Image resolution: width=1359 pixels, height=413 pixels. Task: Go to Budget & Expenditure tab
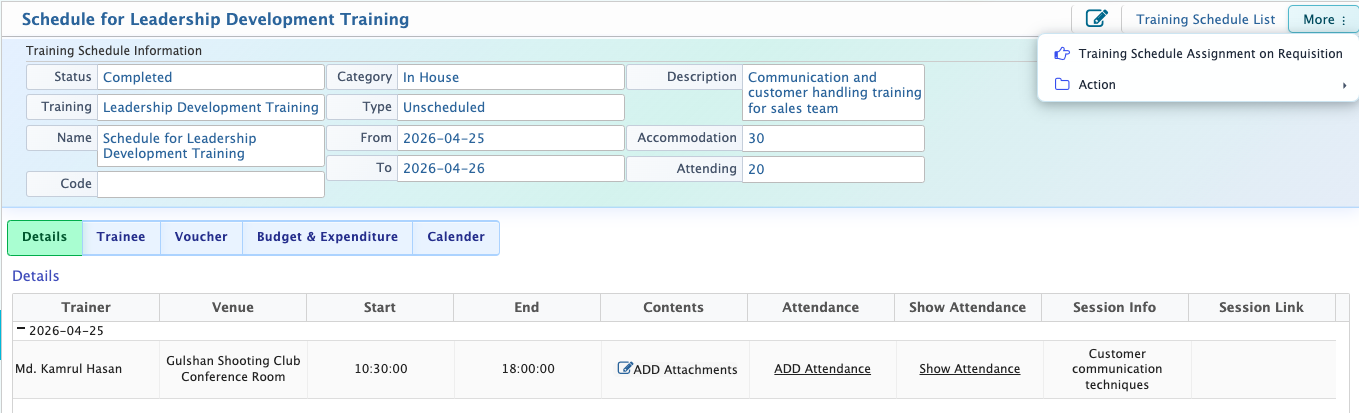coord(327,237)
